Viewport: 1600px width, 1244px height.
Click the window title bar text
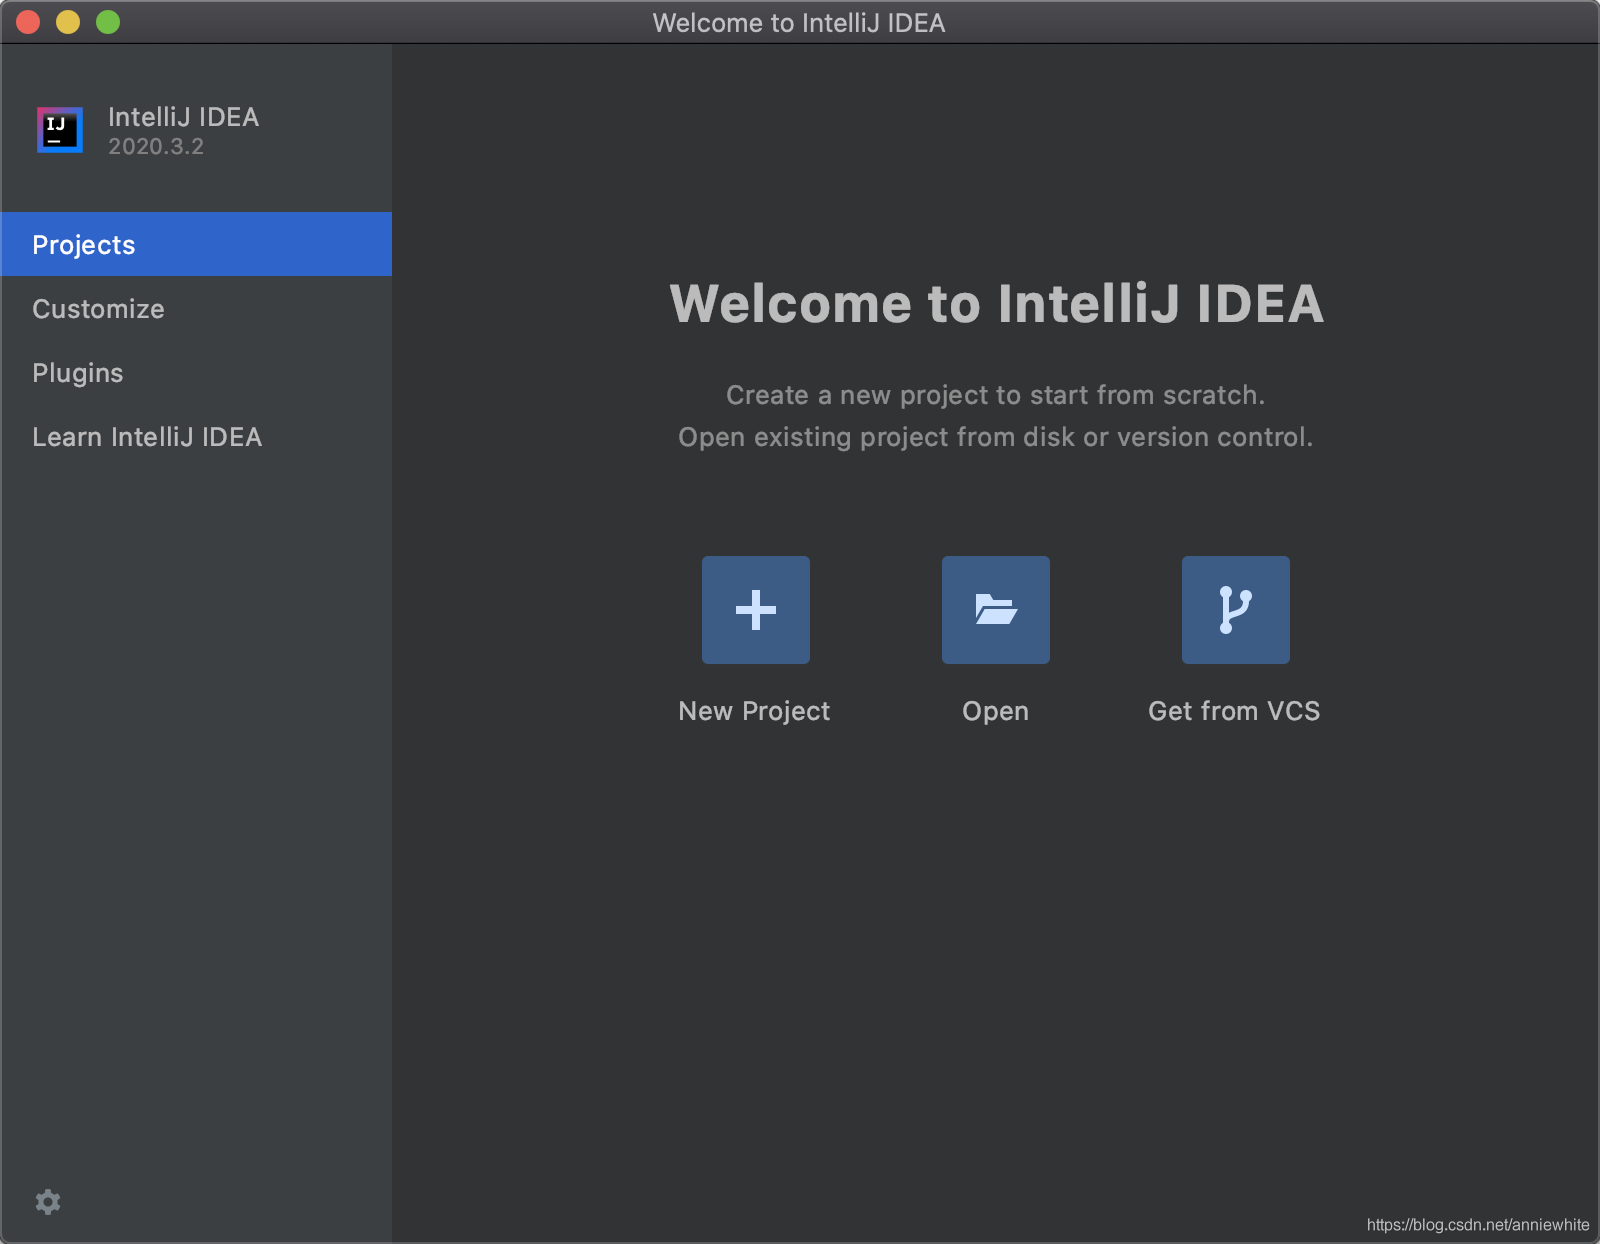point(798,23)
